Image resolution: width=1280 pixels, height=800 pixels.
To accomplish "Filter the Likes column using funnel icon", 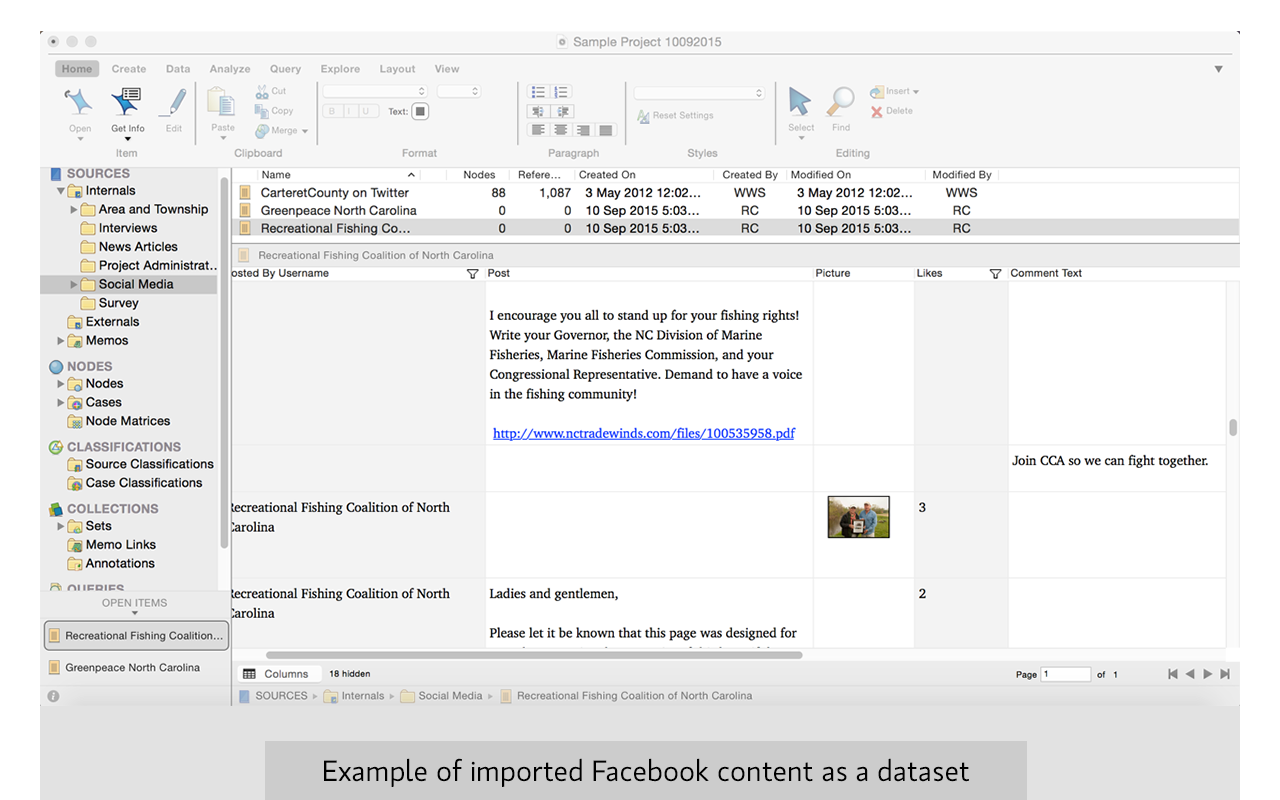I will click(995, 274).
